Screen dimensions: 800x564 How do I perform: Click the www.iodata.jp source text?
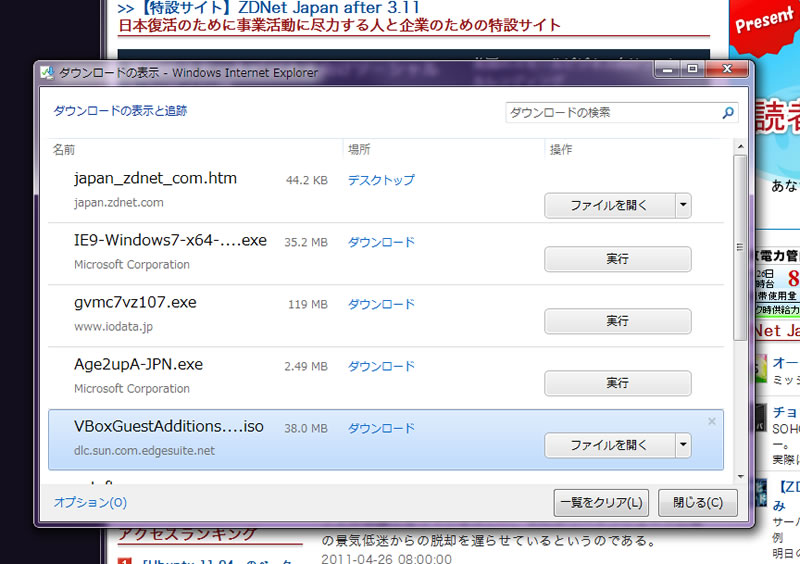pyautogui.click(x=113, y=327)
